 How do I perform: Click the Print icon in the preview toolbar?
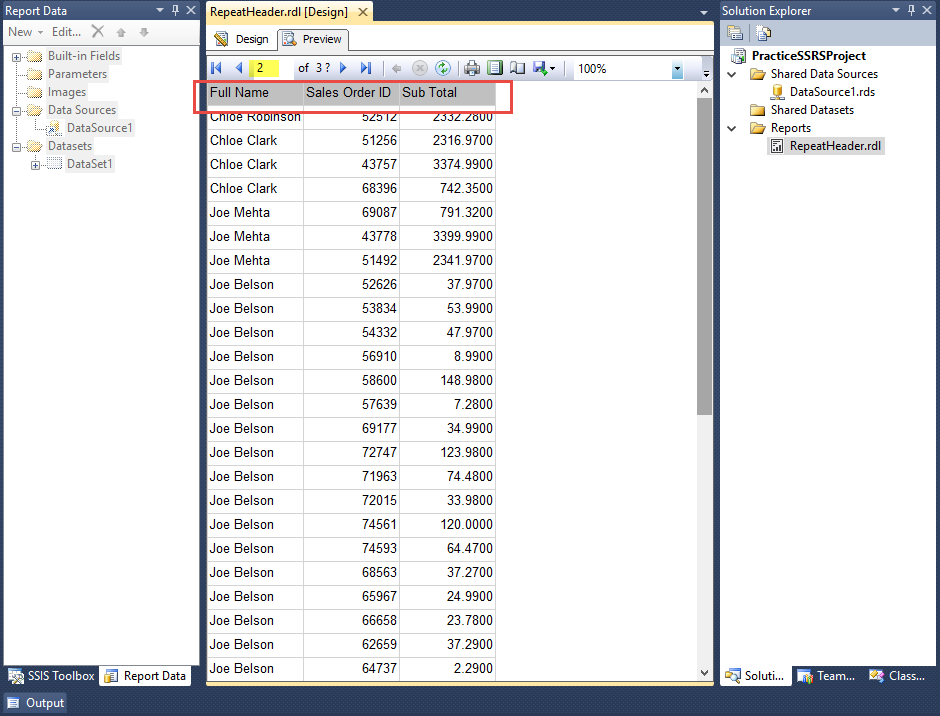click(473, 68)
